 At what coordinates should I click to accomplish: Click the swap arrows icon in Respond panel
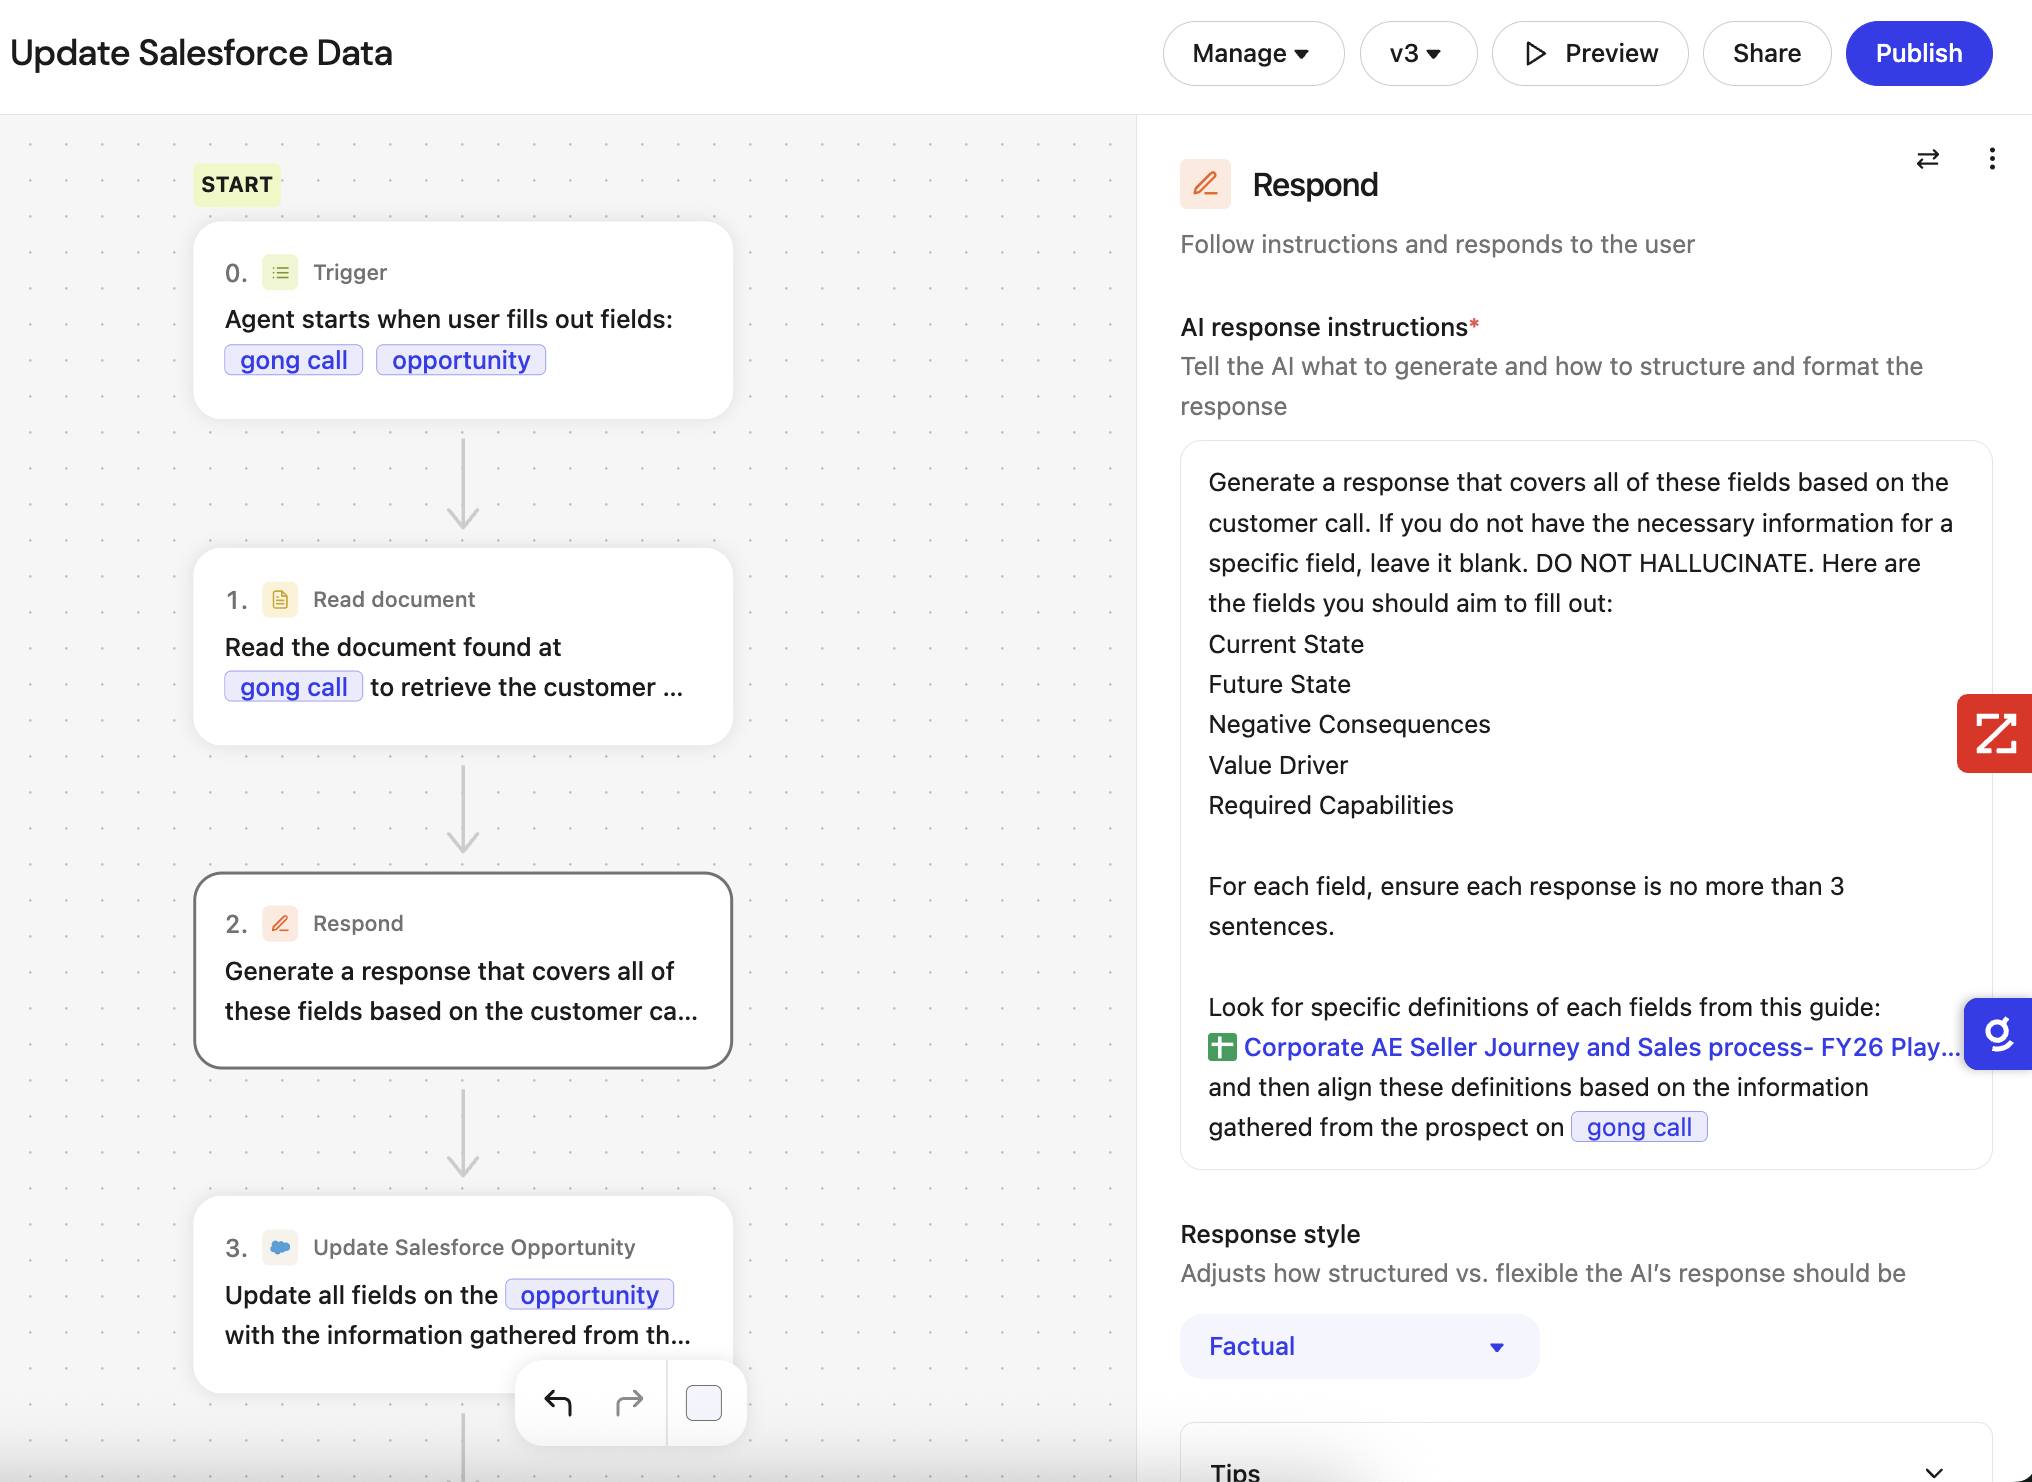[1927, 159]
